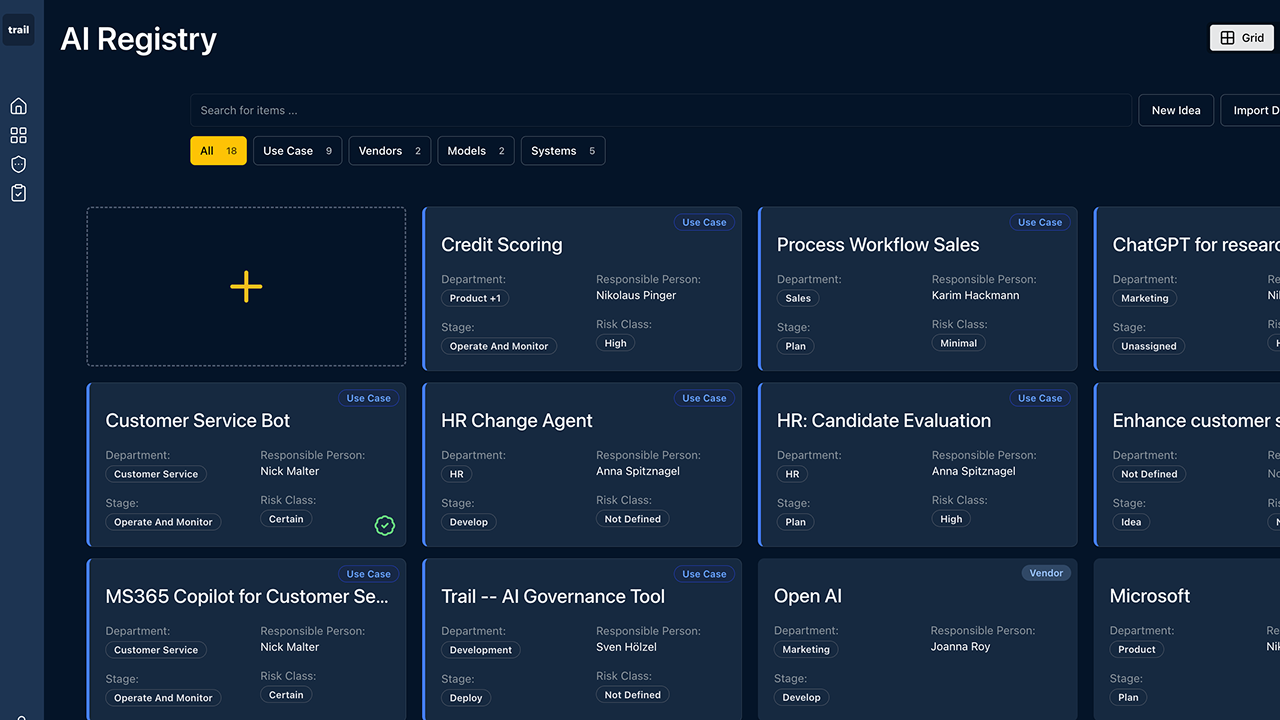Open the Open AI vendor card
Image resolution: width=1280 pixels, height=720 pixels.
(x=918, y=640)
